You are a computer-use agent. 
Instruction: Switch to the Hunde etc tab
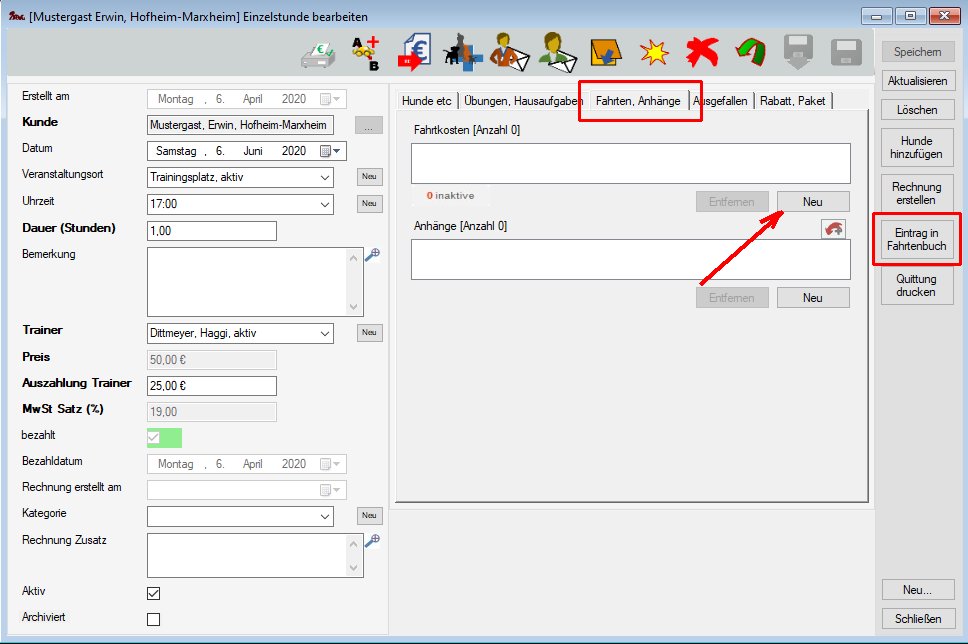(427, 101)
